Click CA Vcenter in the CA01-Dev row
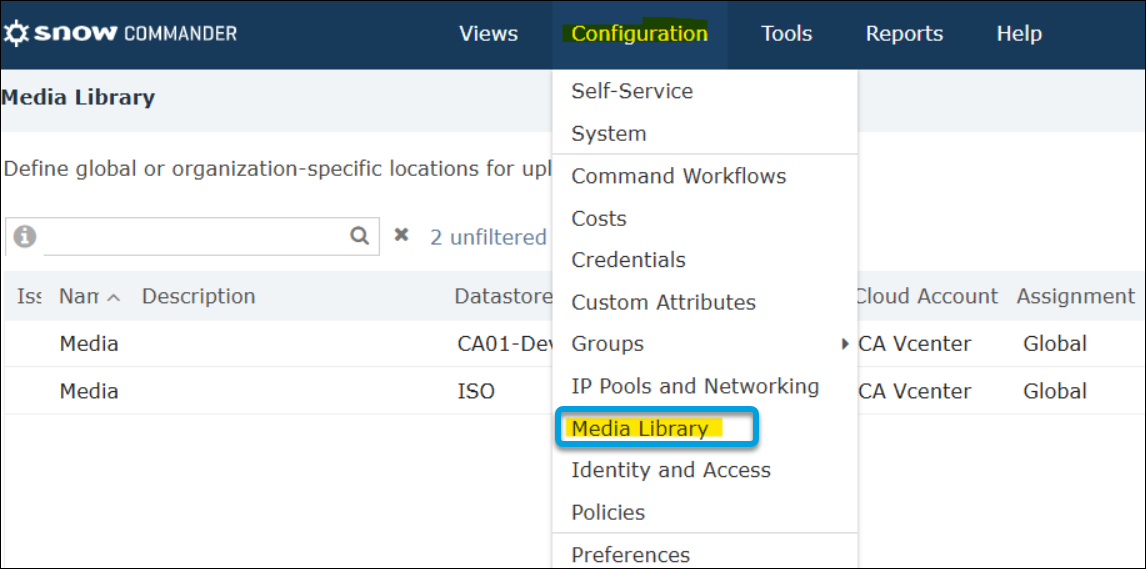 click(x=915, y=343)
